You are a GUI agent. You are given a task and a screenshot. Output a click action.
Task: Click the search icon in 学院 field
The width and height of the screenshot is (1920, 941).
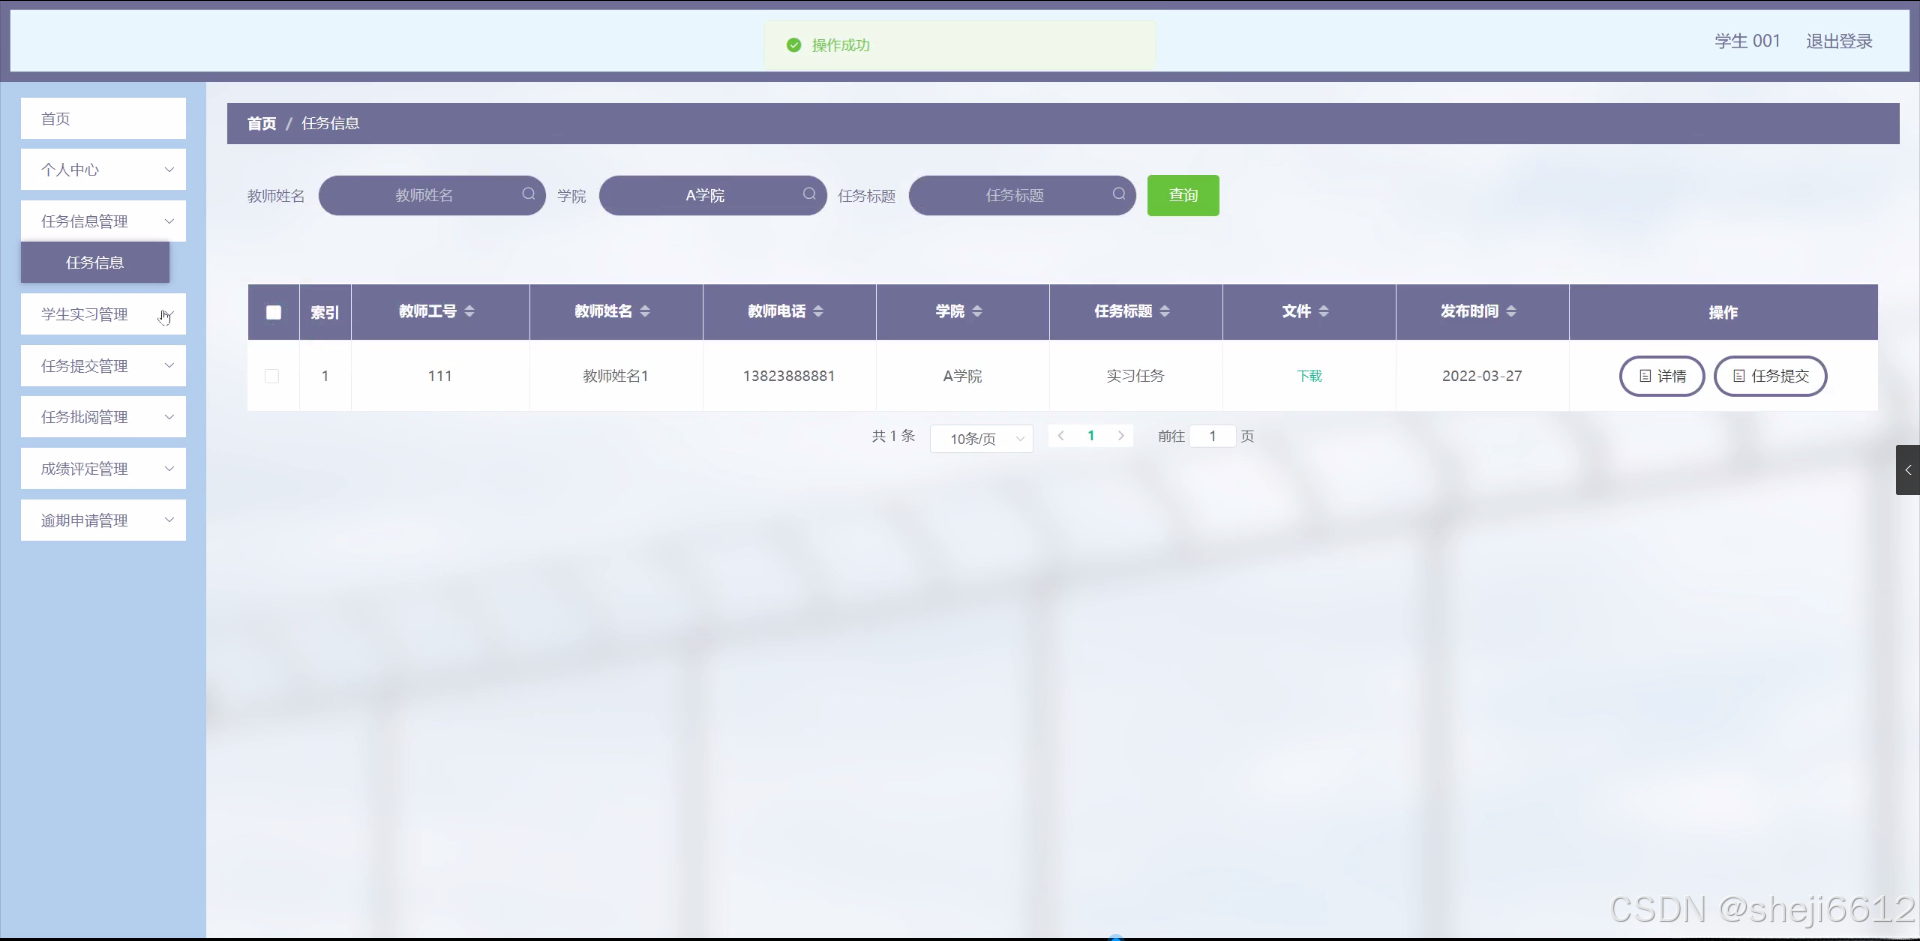(x=809, y=195)
